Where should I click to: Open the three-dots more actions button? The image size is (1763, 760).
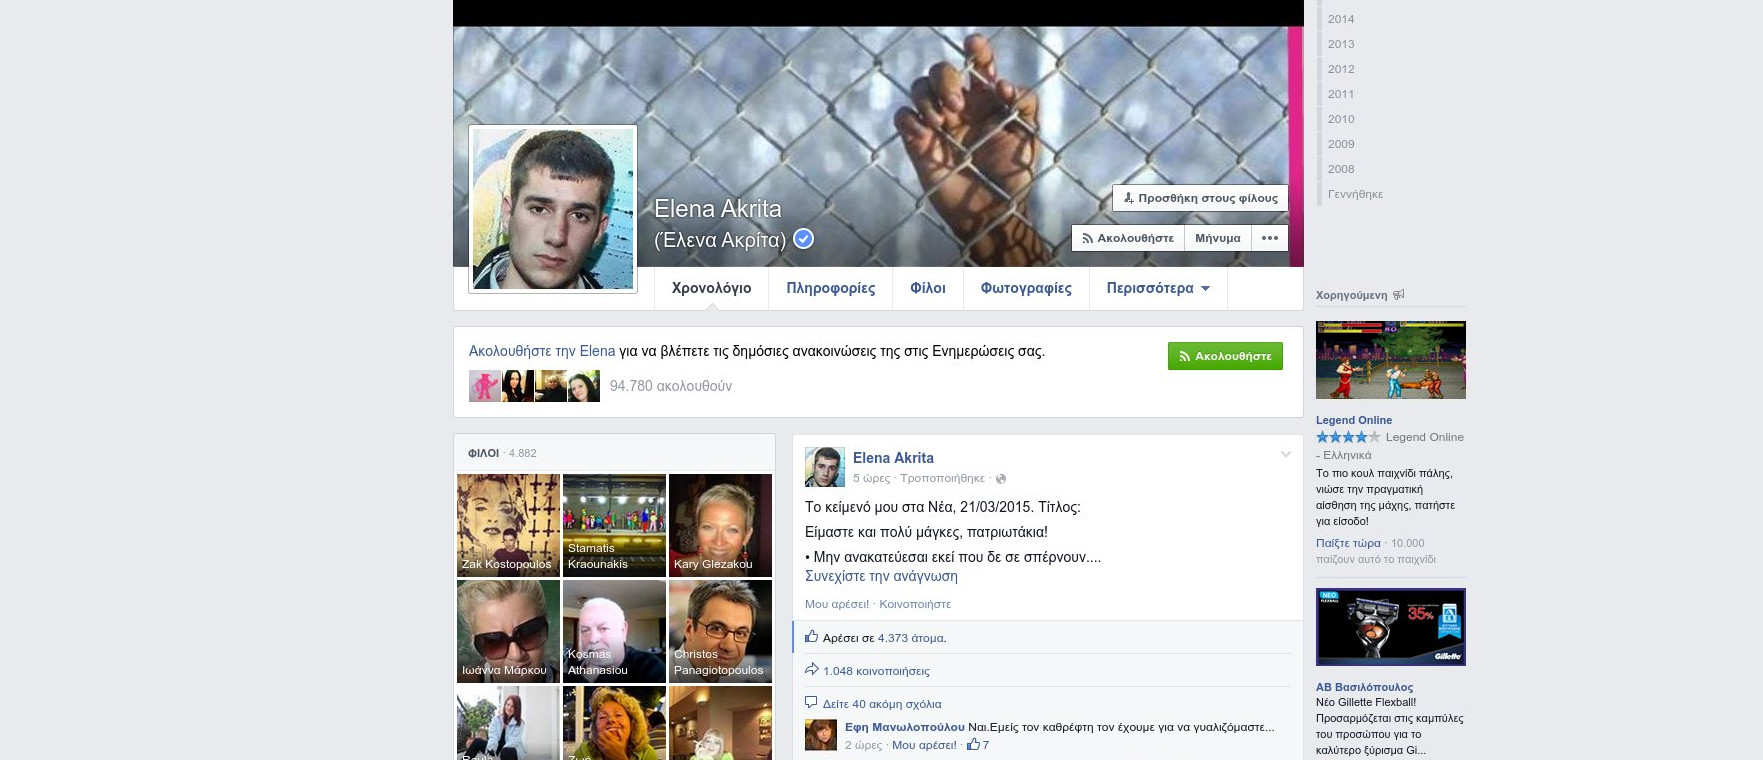point(1270,238)
